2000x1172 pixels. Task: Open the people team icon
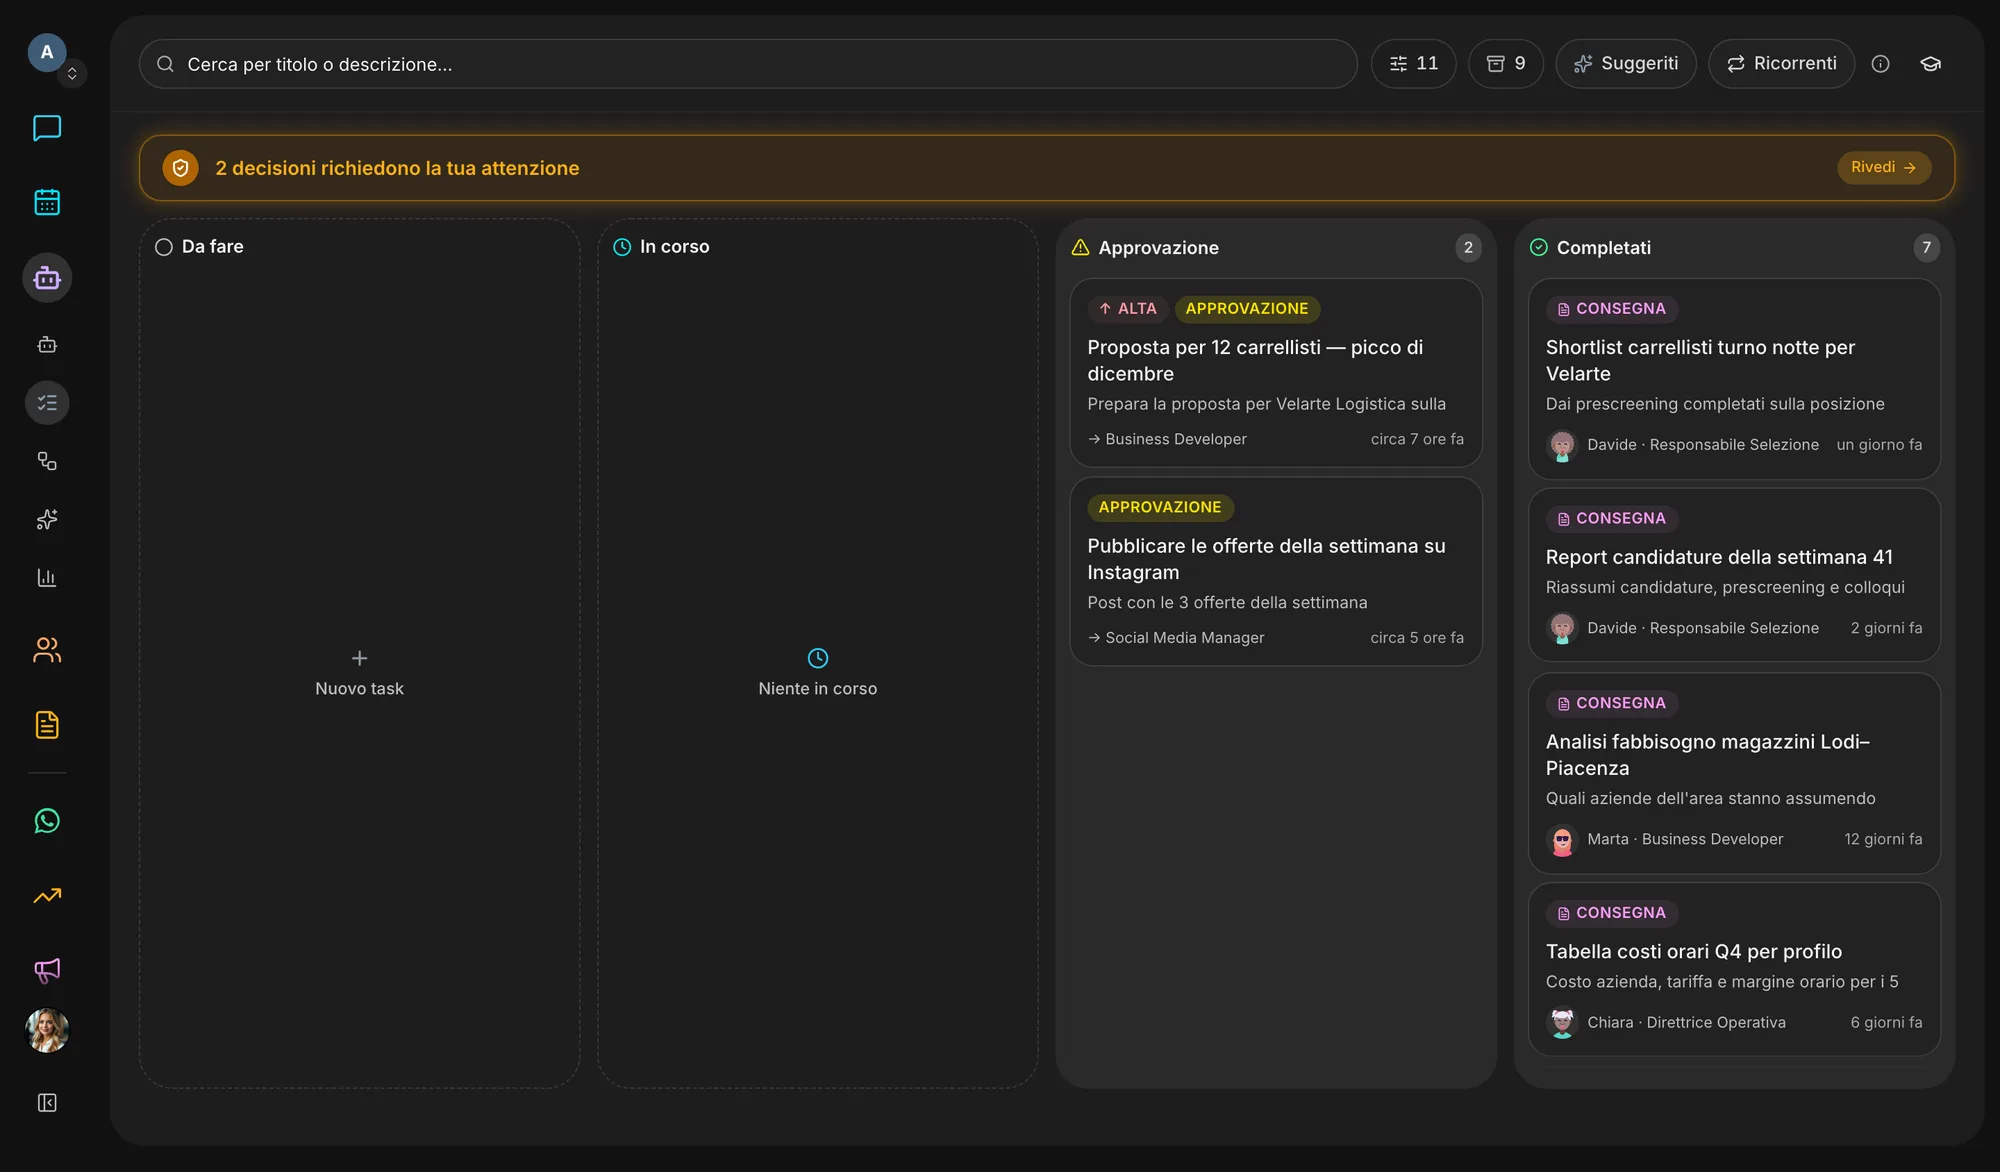[47, 650]
